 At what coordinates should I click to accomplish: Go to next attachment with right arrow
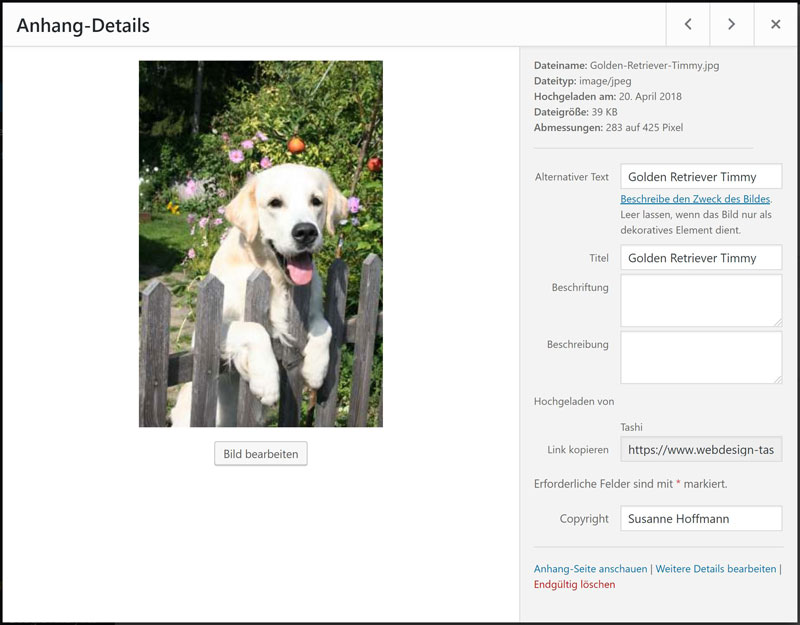coord(732,24)
